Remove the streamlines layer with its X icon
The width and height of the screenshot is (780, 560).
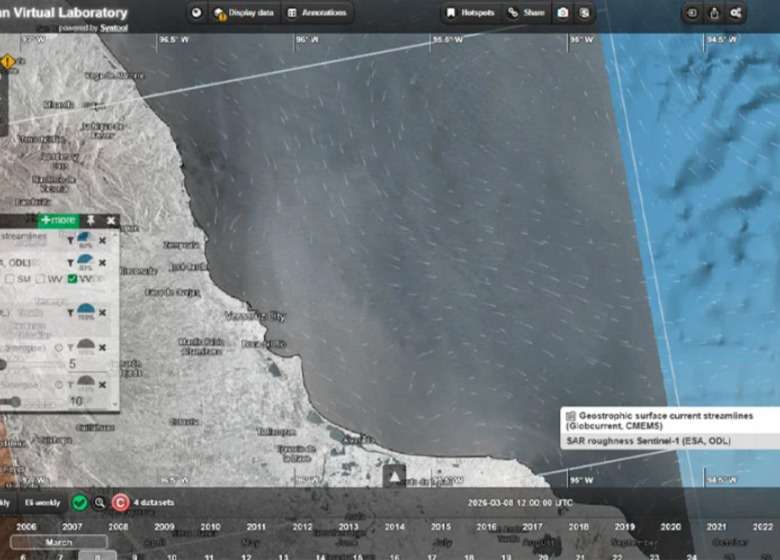[x=102, y=238]
